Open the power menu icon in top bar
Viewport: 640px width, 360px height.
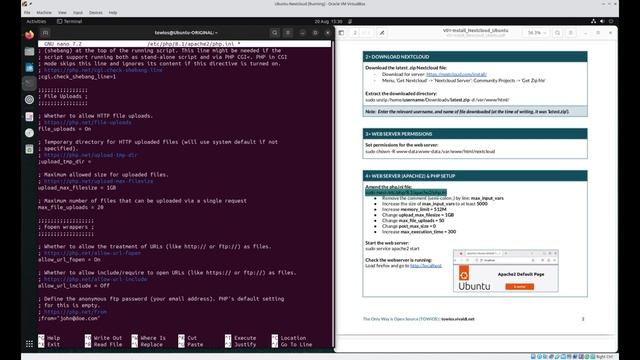click(611, 21)
